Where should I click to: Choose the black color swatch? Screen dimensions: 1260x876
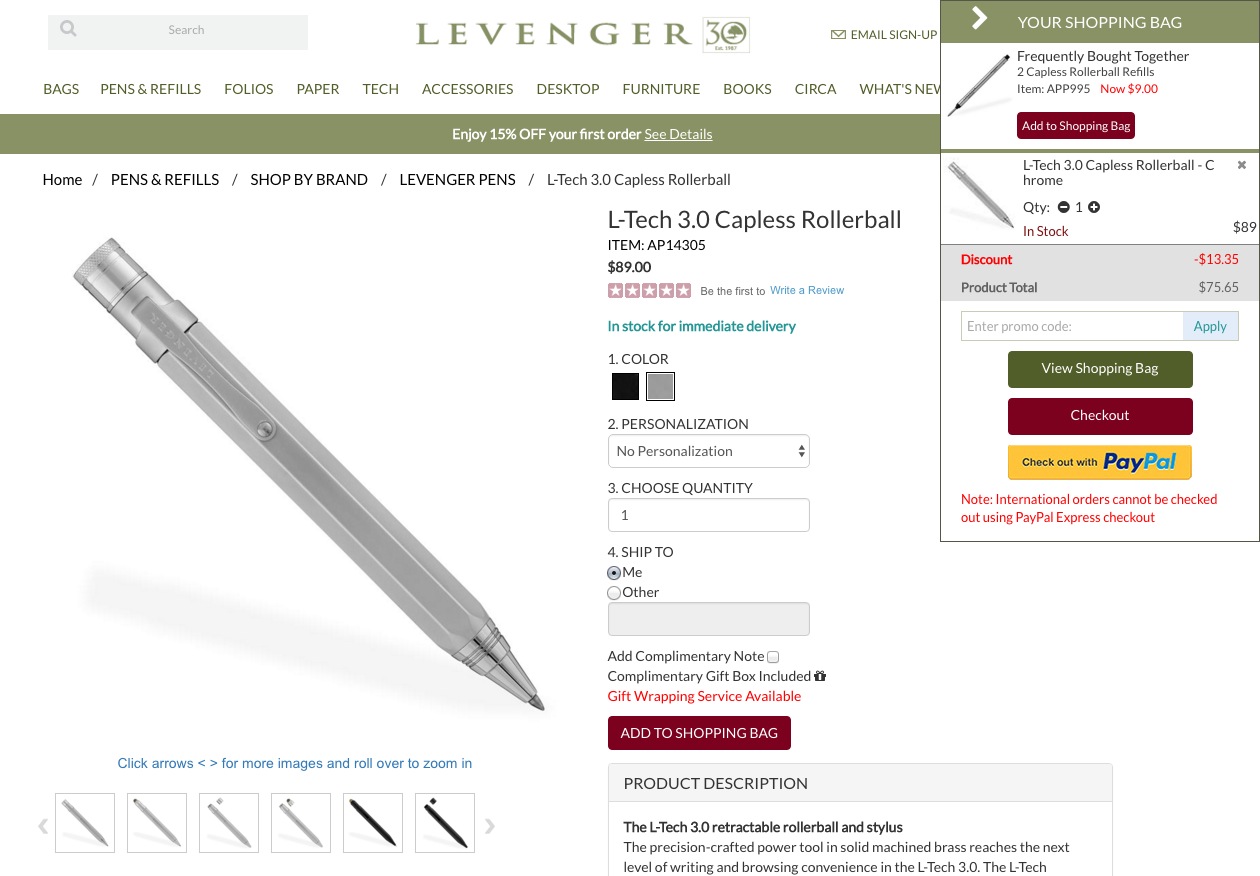pos(625,386)
